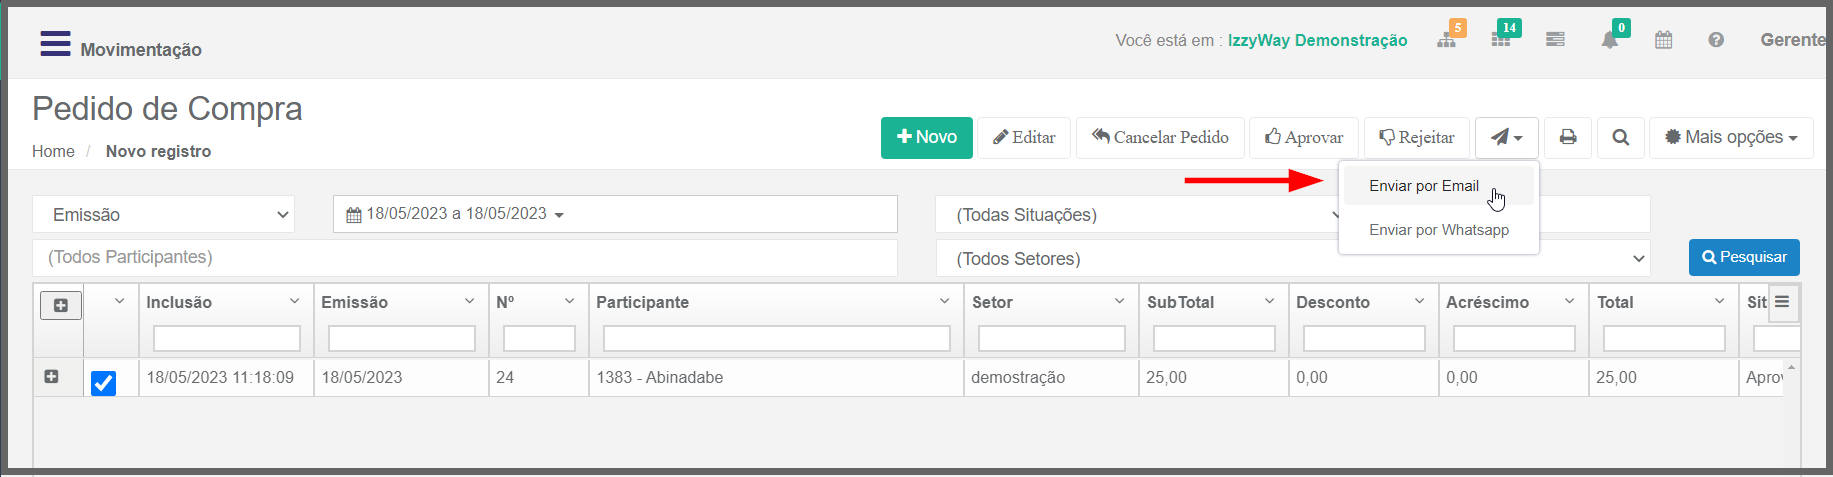Open the Mais opções dropdown

[x=1731, y=137]
